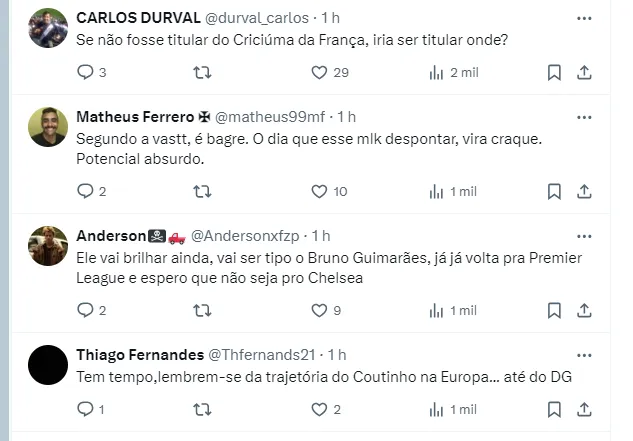Open the @Thfernands21 handle link
Image resolution: width=633 pixels, height=441 pixels.
[x=261, y=355]
